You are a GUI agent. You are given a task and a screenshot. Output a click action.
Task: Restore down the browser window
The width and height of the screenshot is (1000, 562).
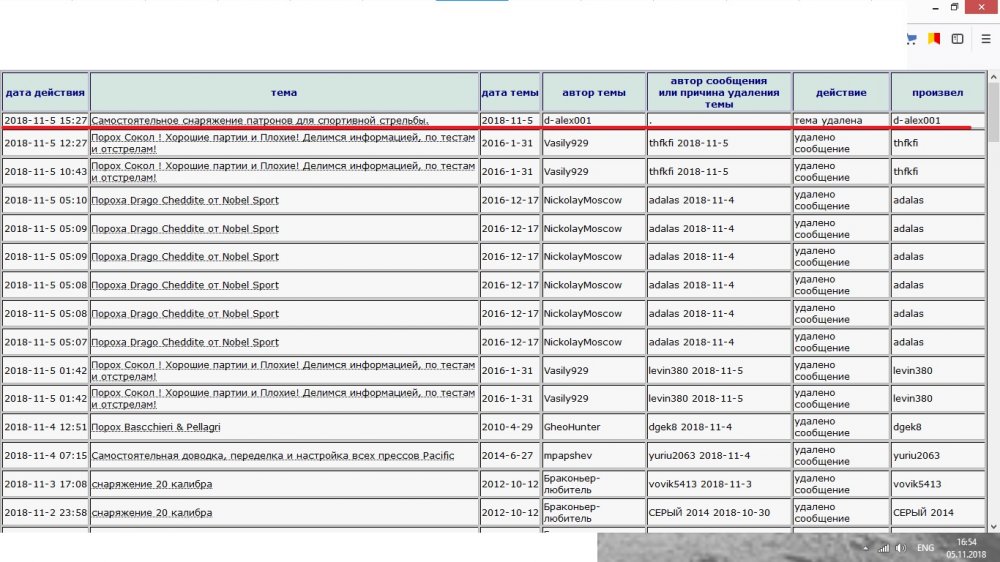(954, 7)
